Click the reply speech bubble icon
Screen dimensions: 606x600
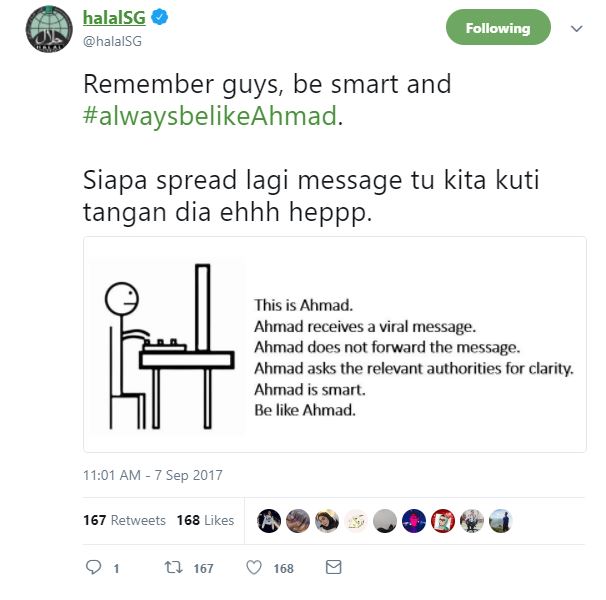click(x=93, y=567)
